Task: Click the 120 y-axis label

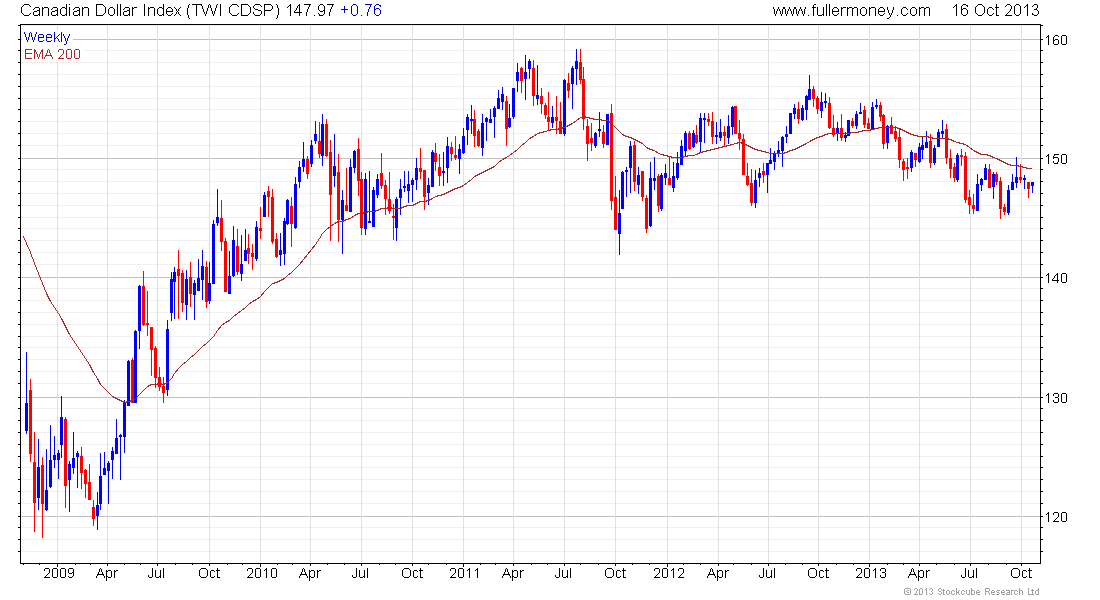Action: pos(1057,517)
